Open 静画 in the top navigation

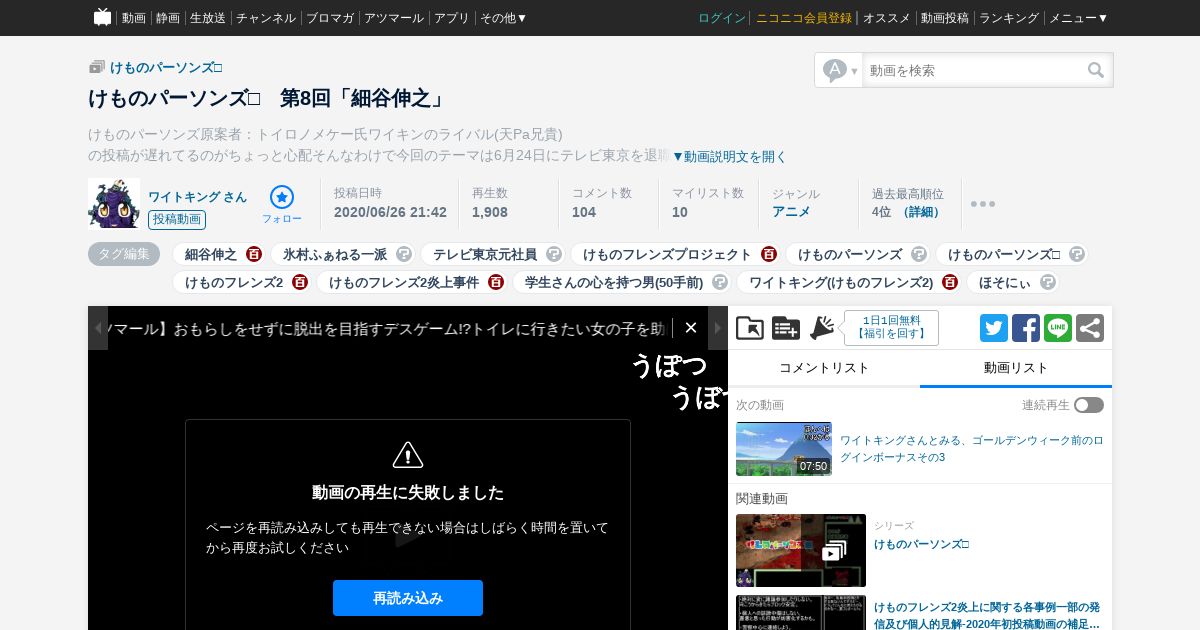(x=168, y=18)
